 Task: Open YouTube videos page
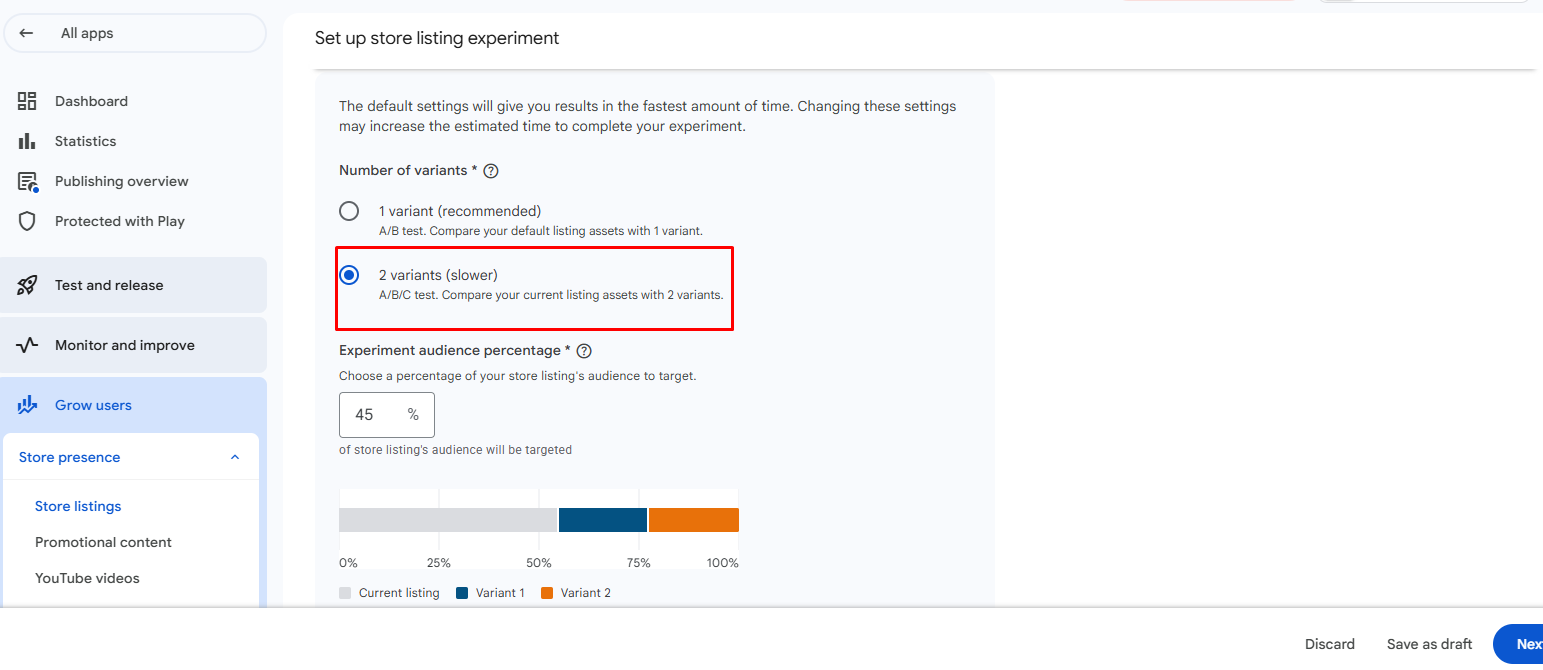click(87, 578)
